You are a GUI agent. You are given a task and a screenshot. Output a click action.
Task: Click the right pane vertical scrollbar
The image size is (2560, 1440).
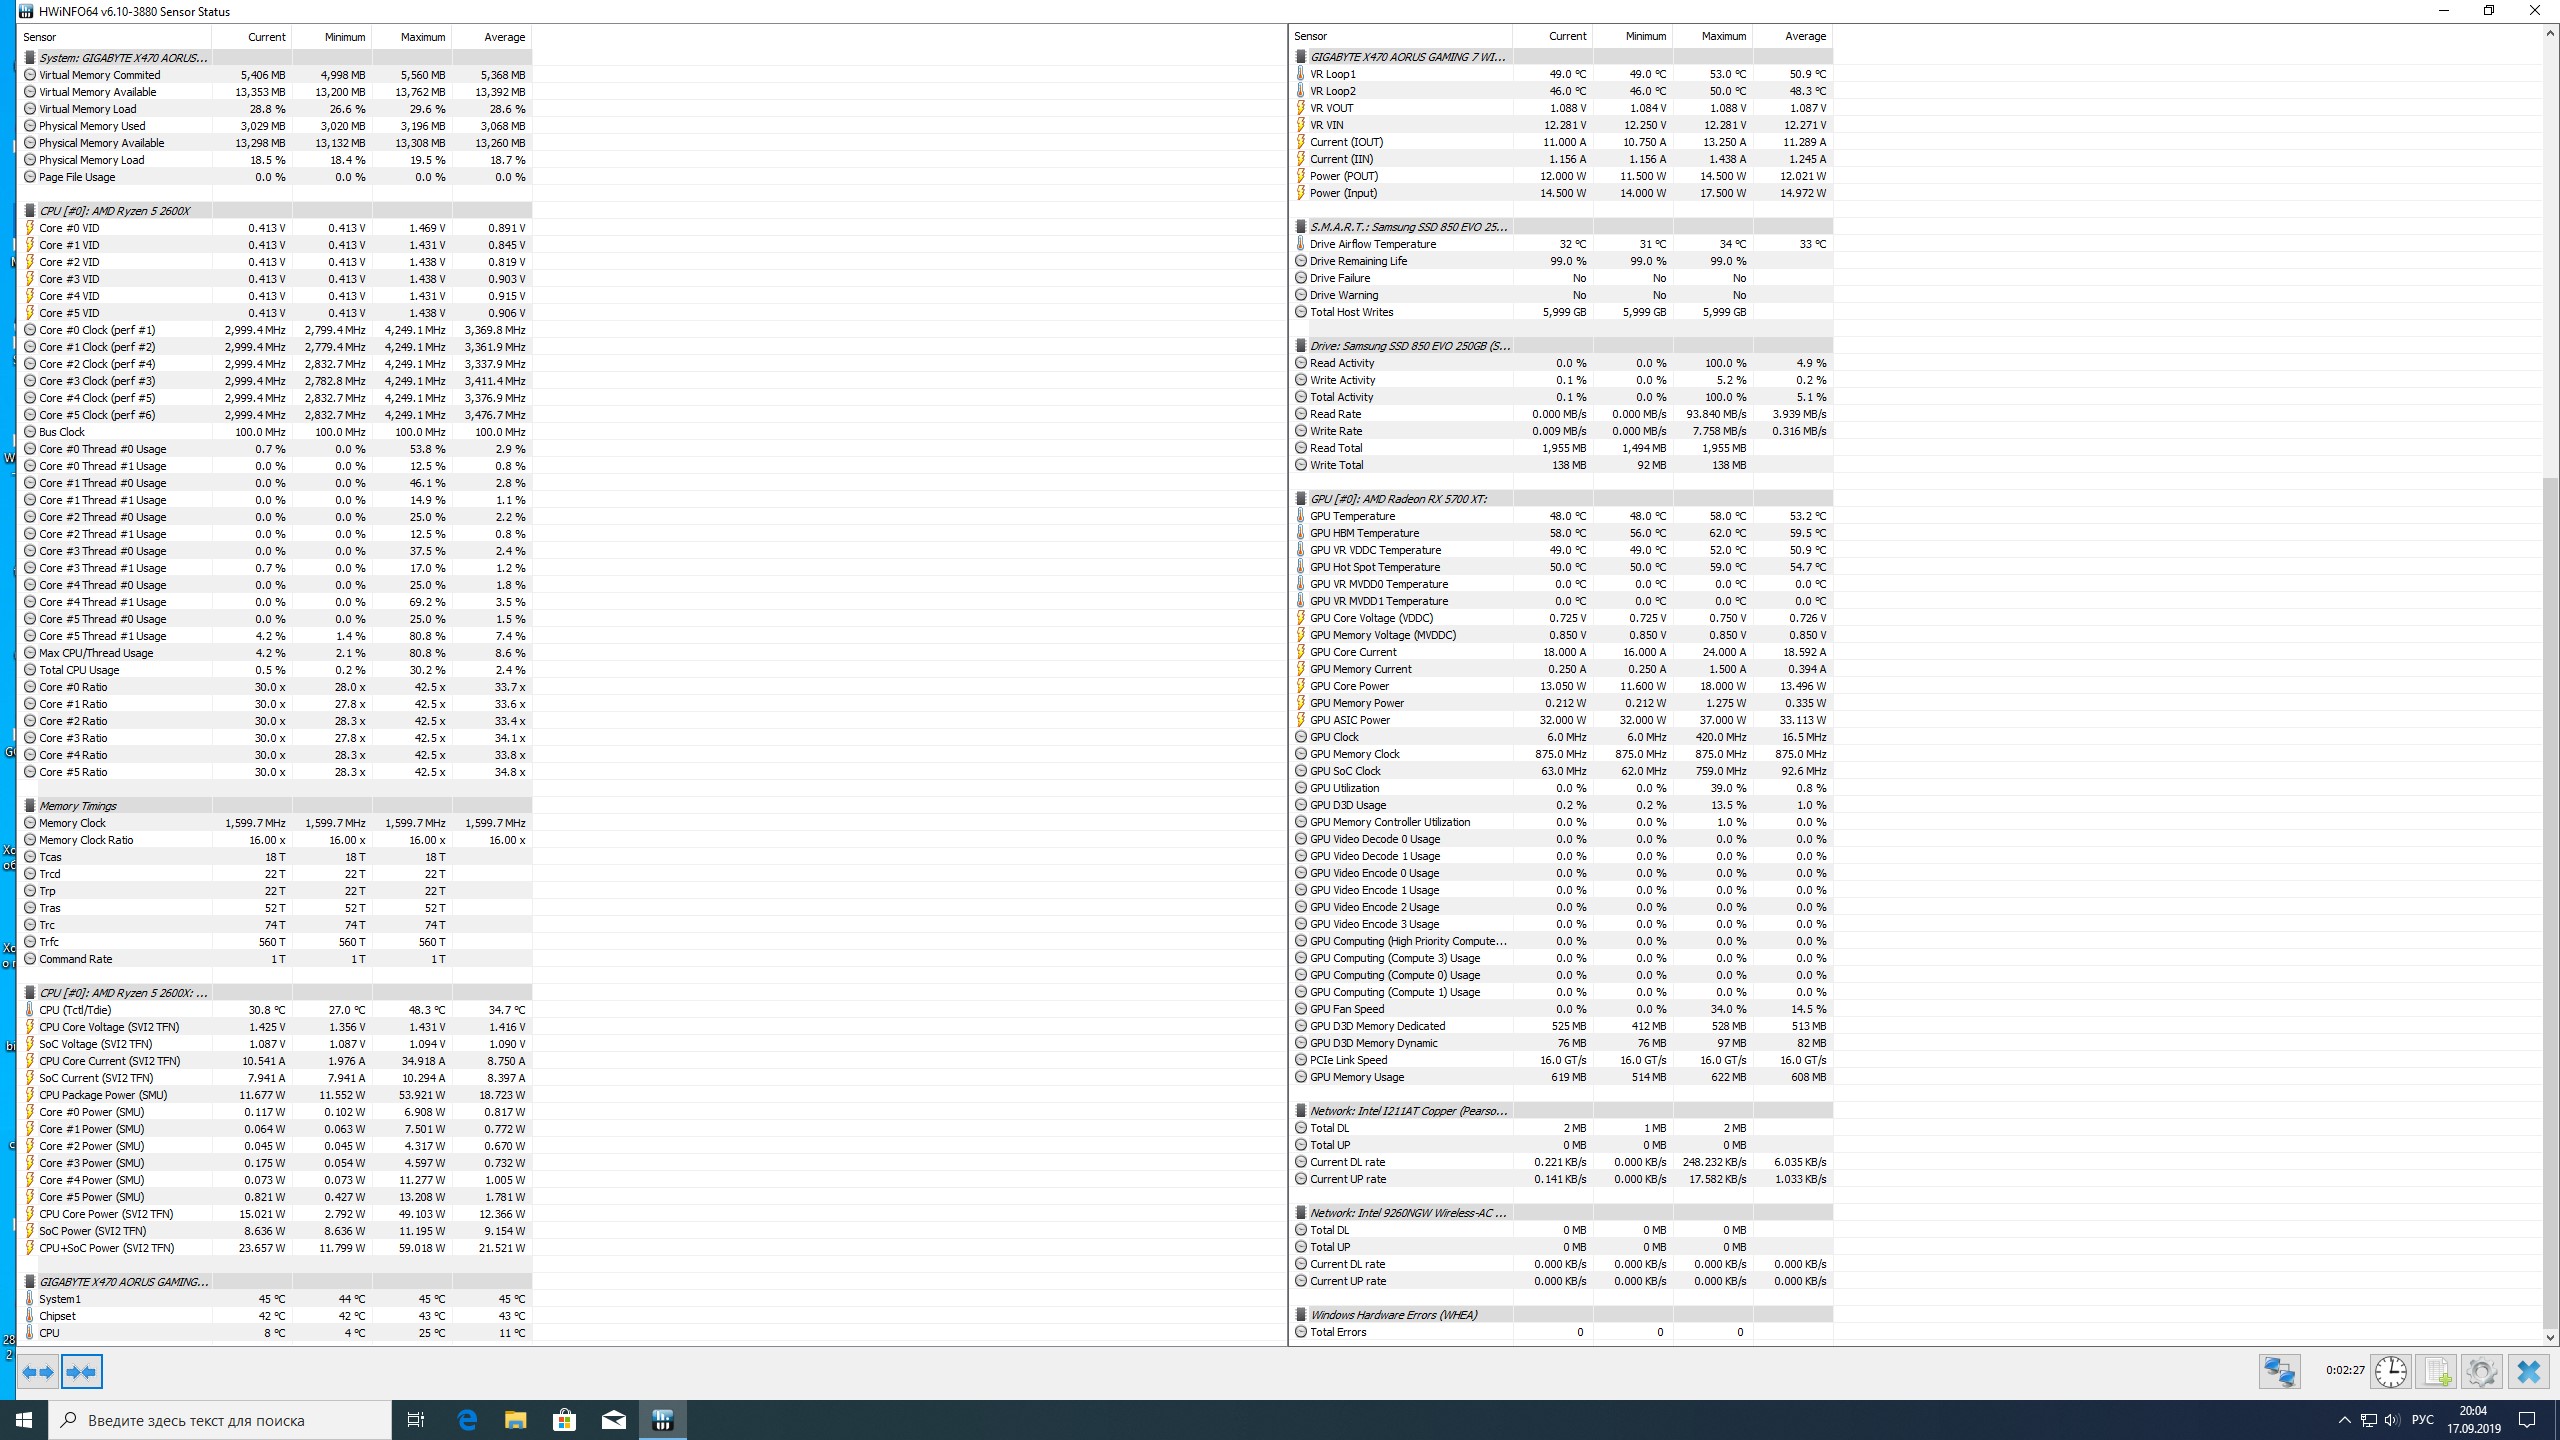2549,700
